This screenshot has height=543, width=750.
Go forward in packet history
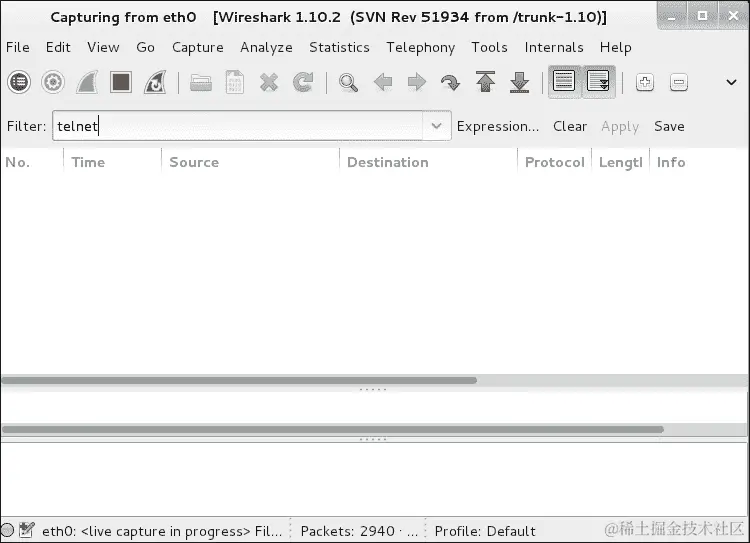417,82
